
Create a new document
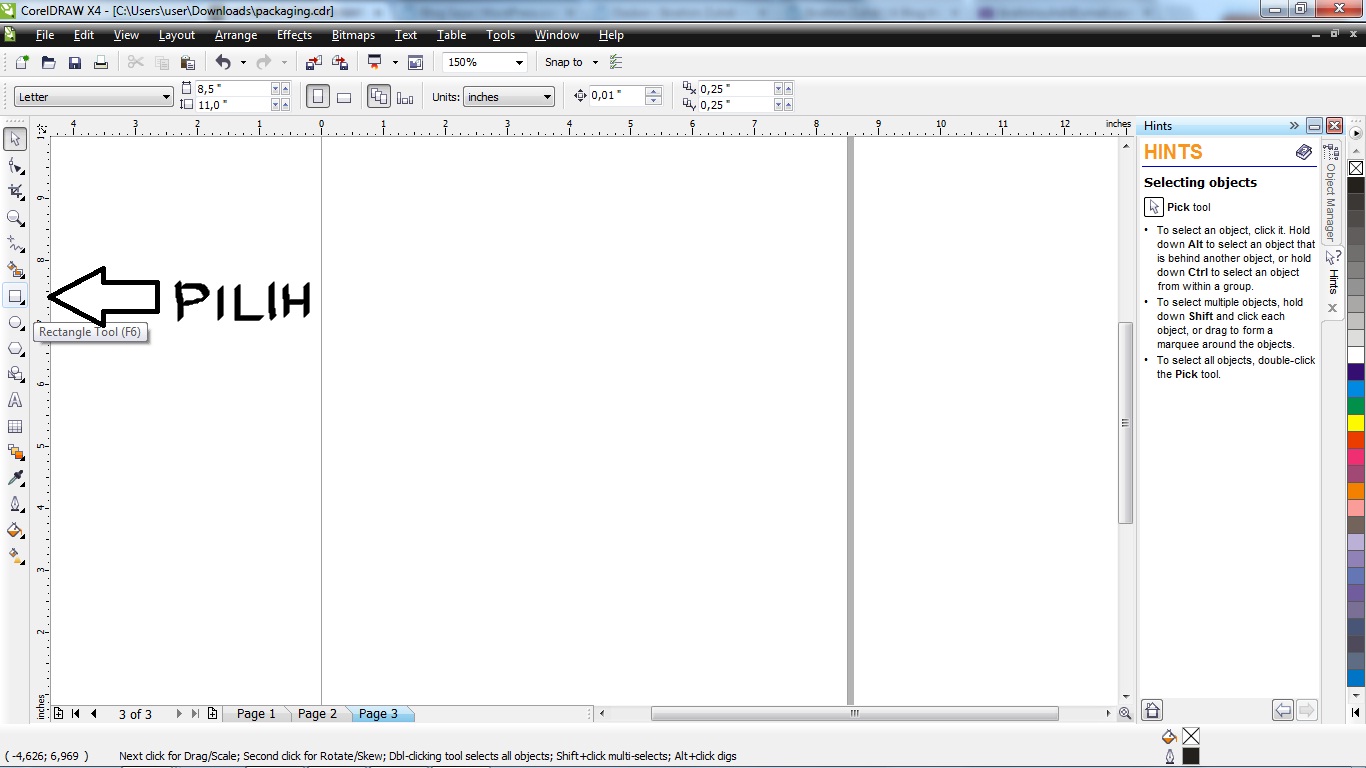(22, 62)
